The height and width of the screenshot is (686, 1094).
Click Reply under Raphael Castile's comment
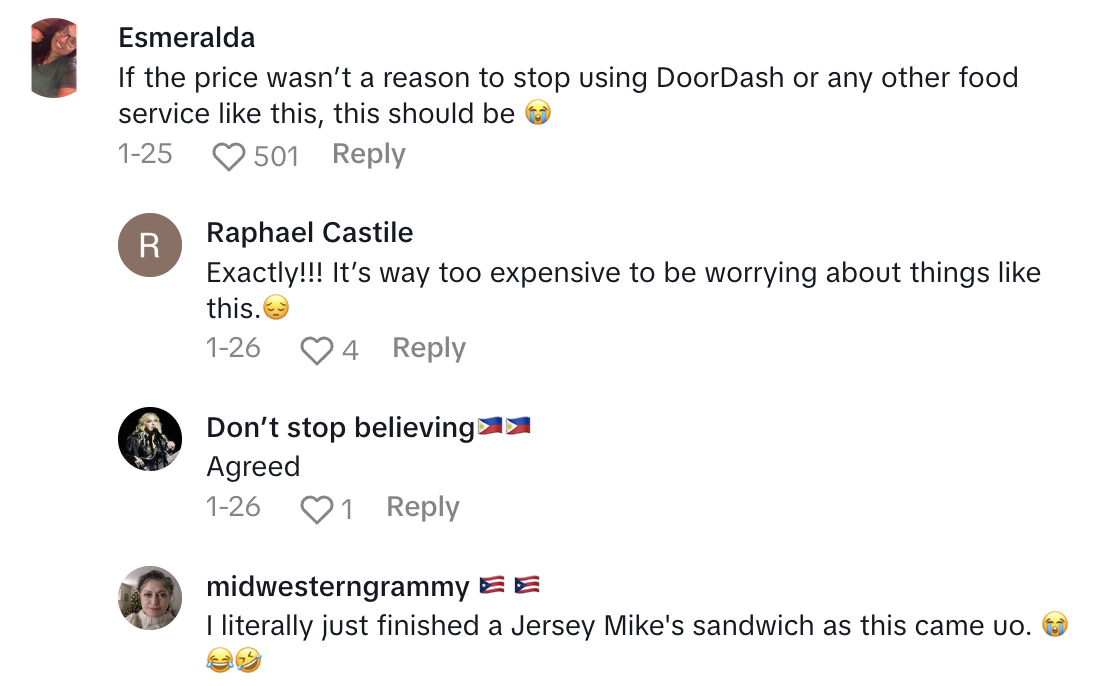point(428,348)
